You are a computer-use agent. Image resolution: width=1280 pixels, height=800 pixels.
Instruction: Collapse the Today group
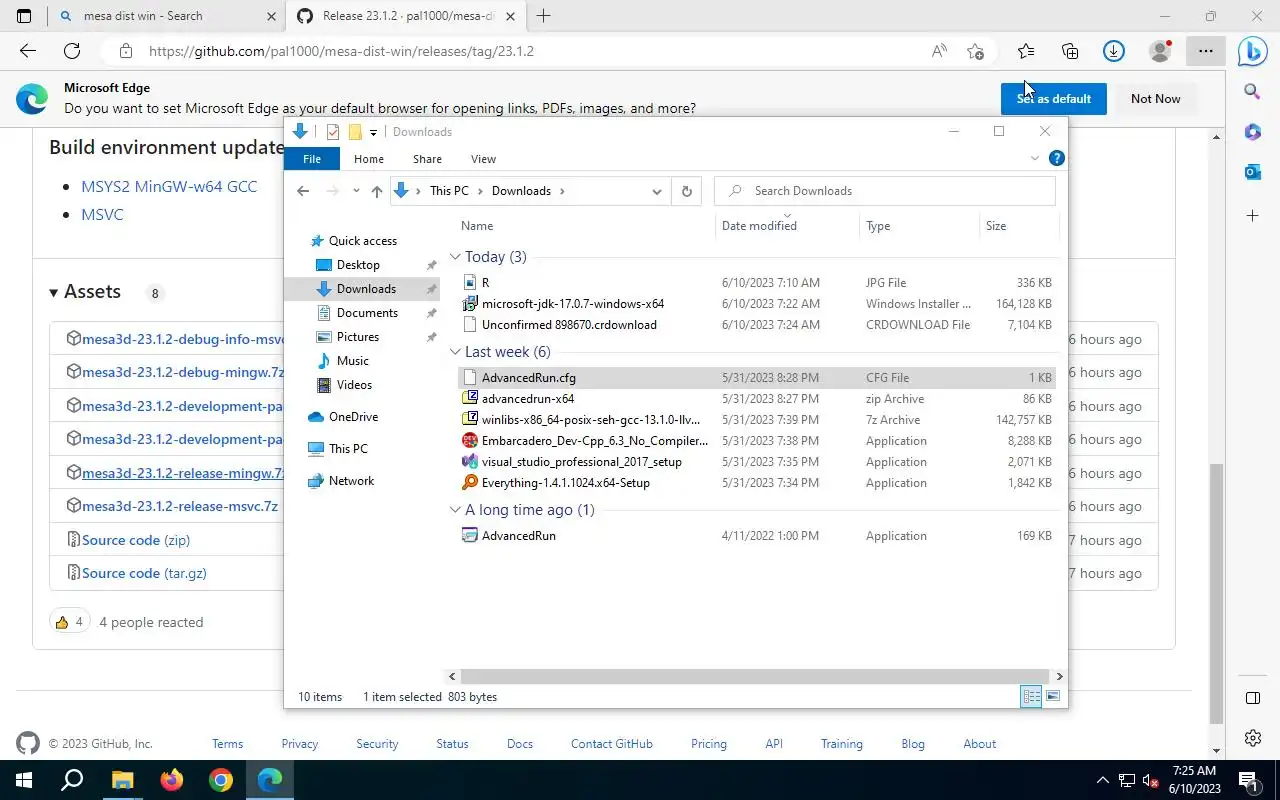click(455, 257)
